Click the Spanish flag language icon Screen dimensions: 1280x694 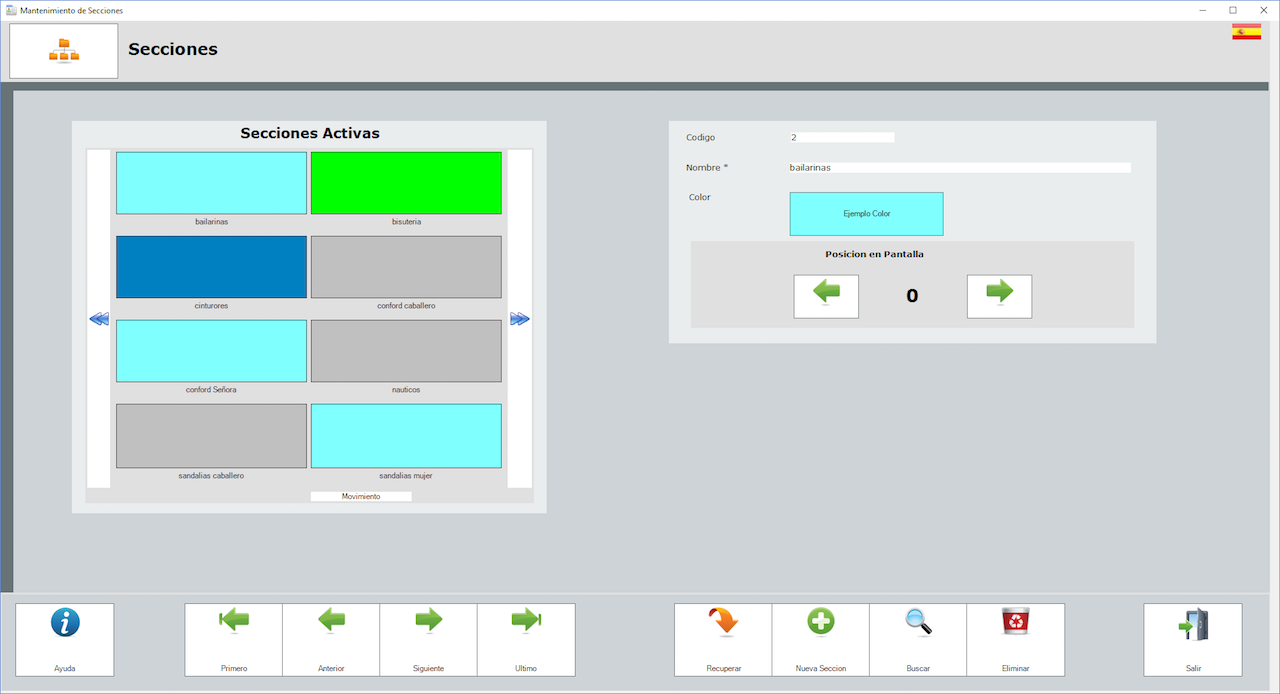point(1246,32)
